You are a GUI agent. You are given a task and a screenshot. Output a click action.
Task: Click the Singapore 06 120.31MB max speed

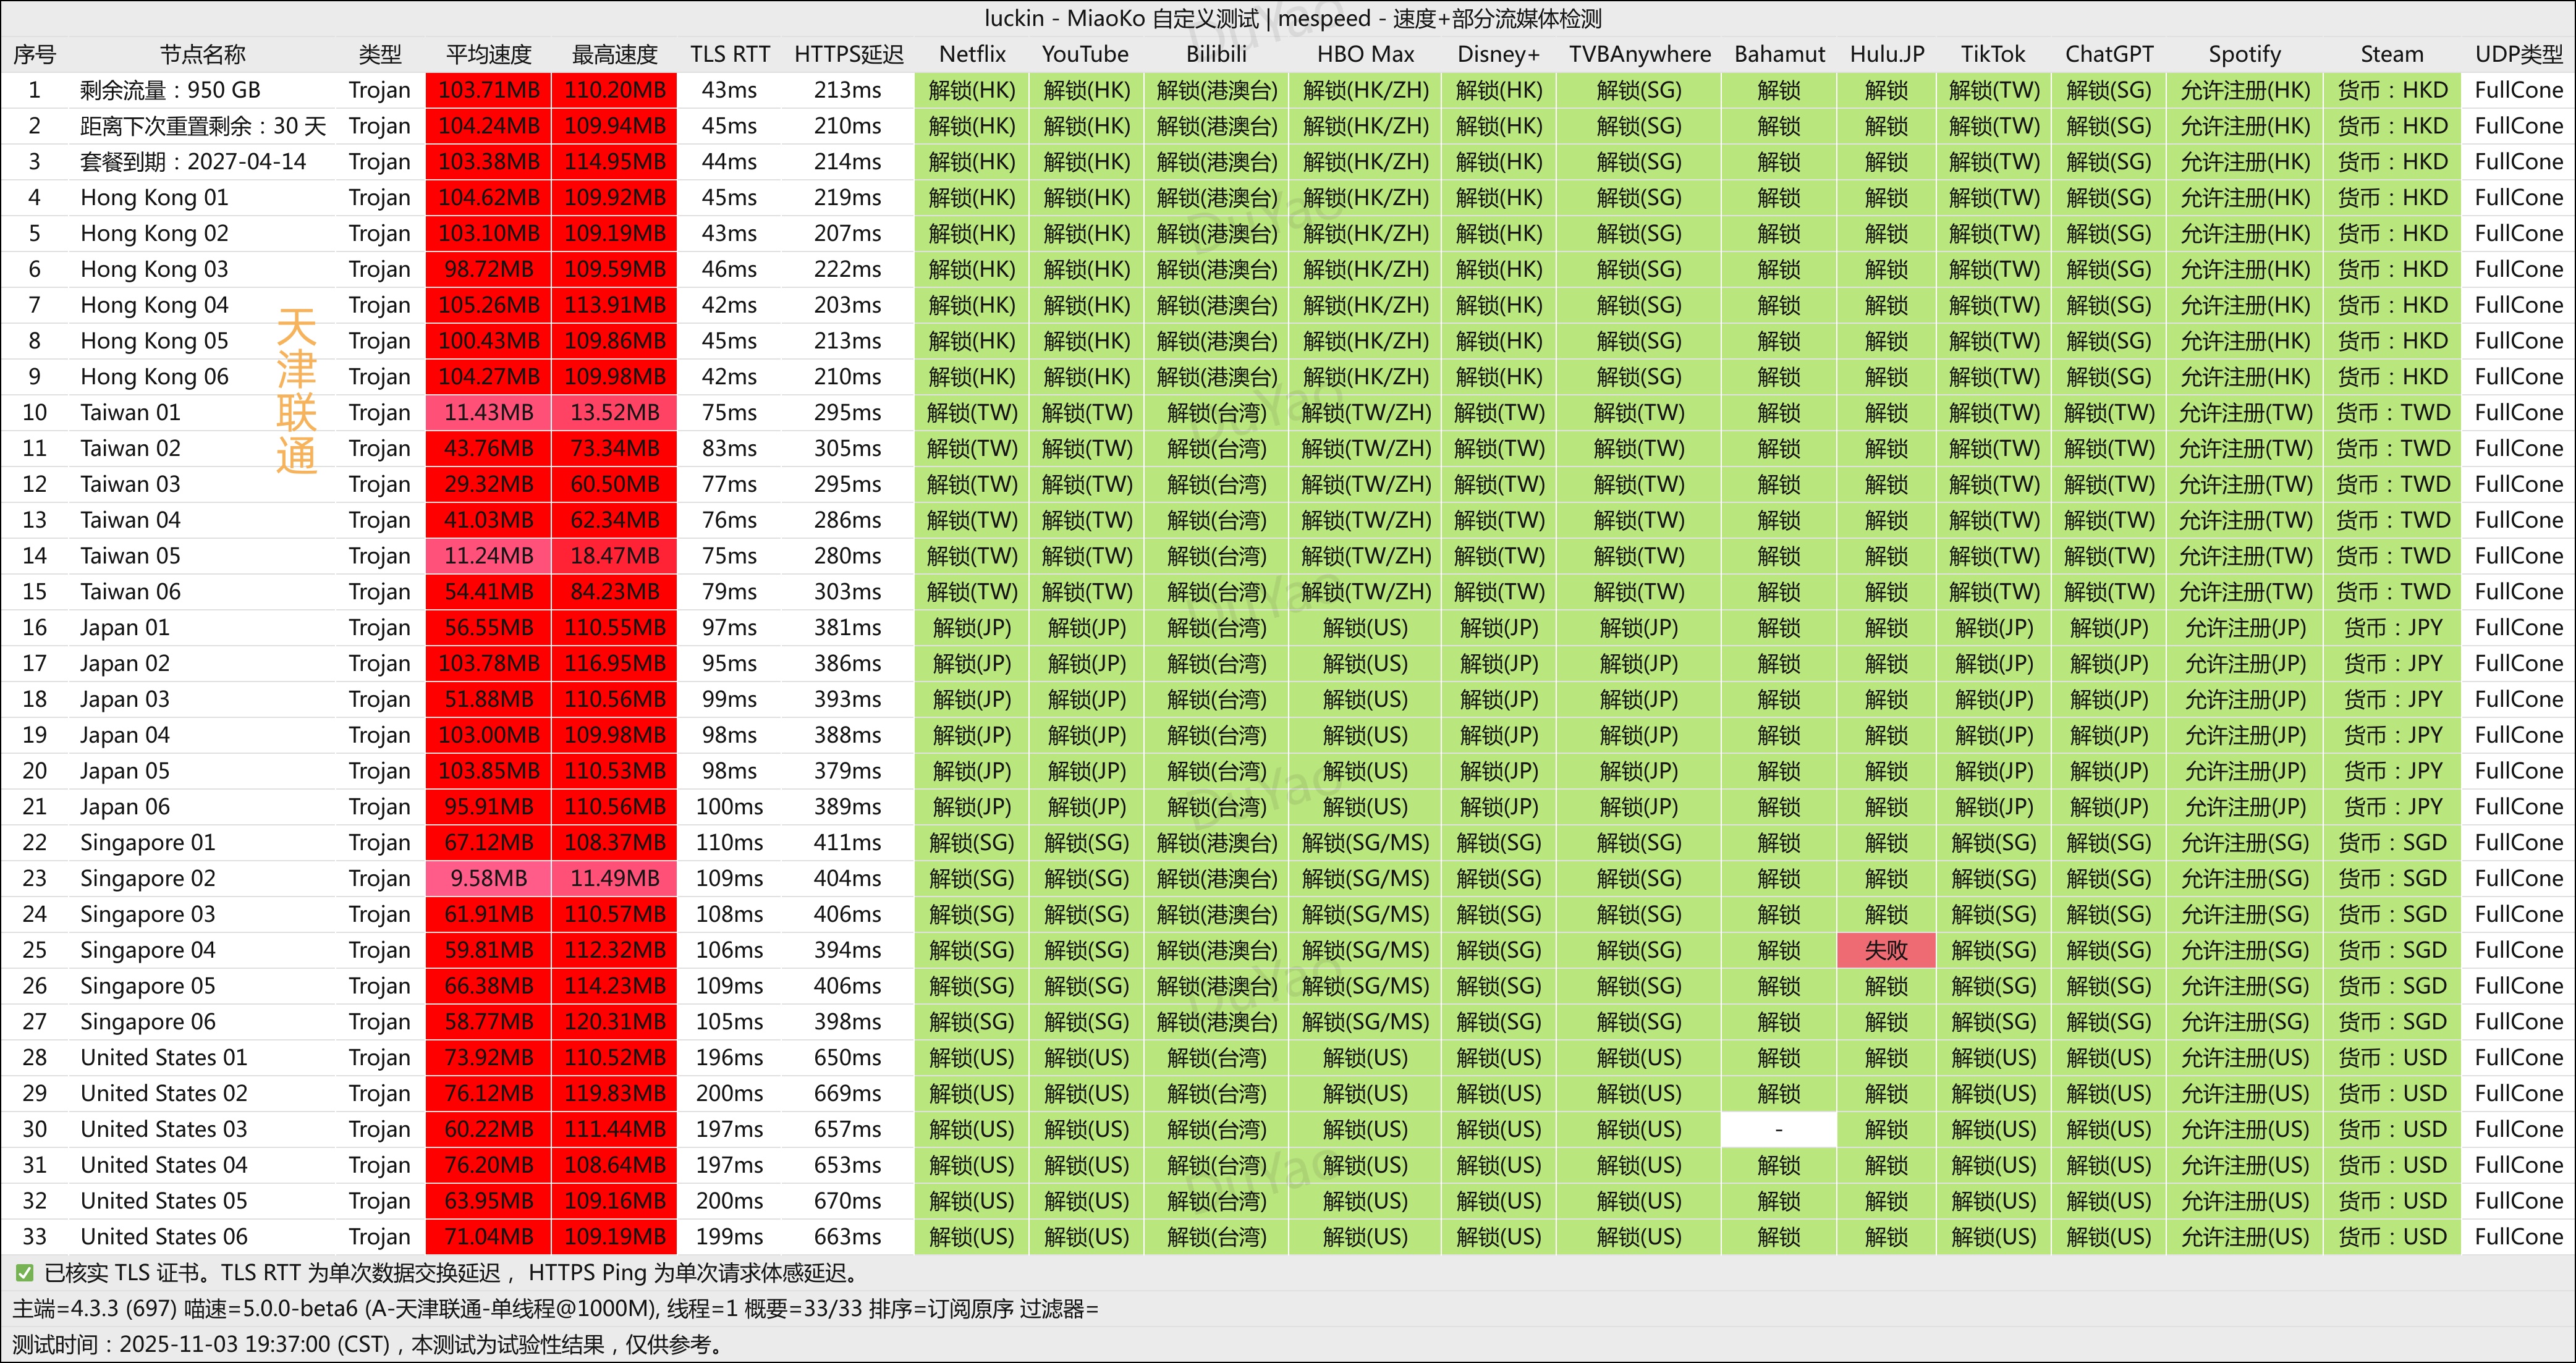(614, 1021)
